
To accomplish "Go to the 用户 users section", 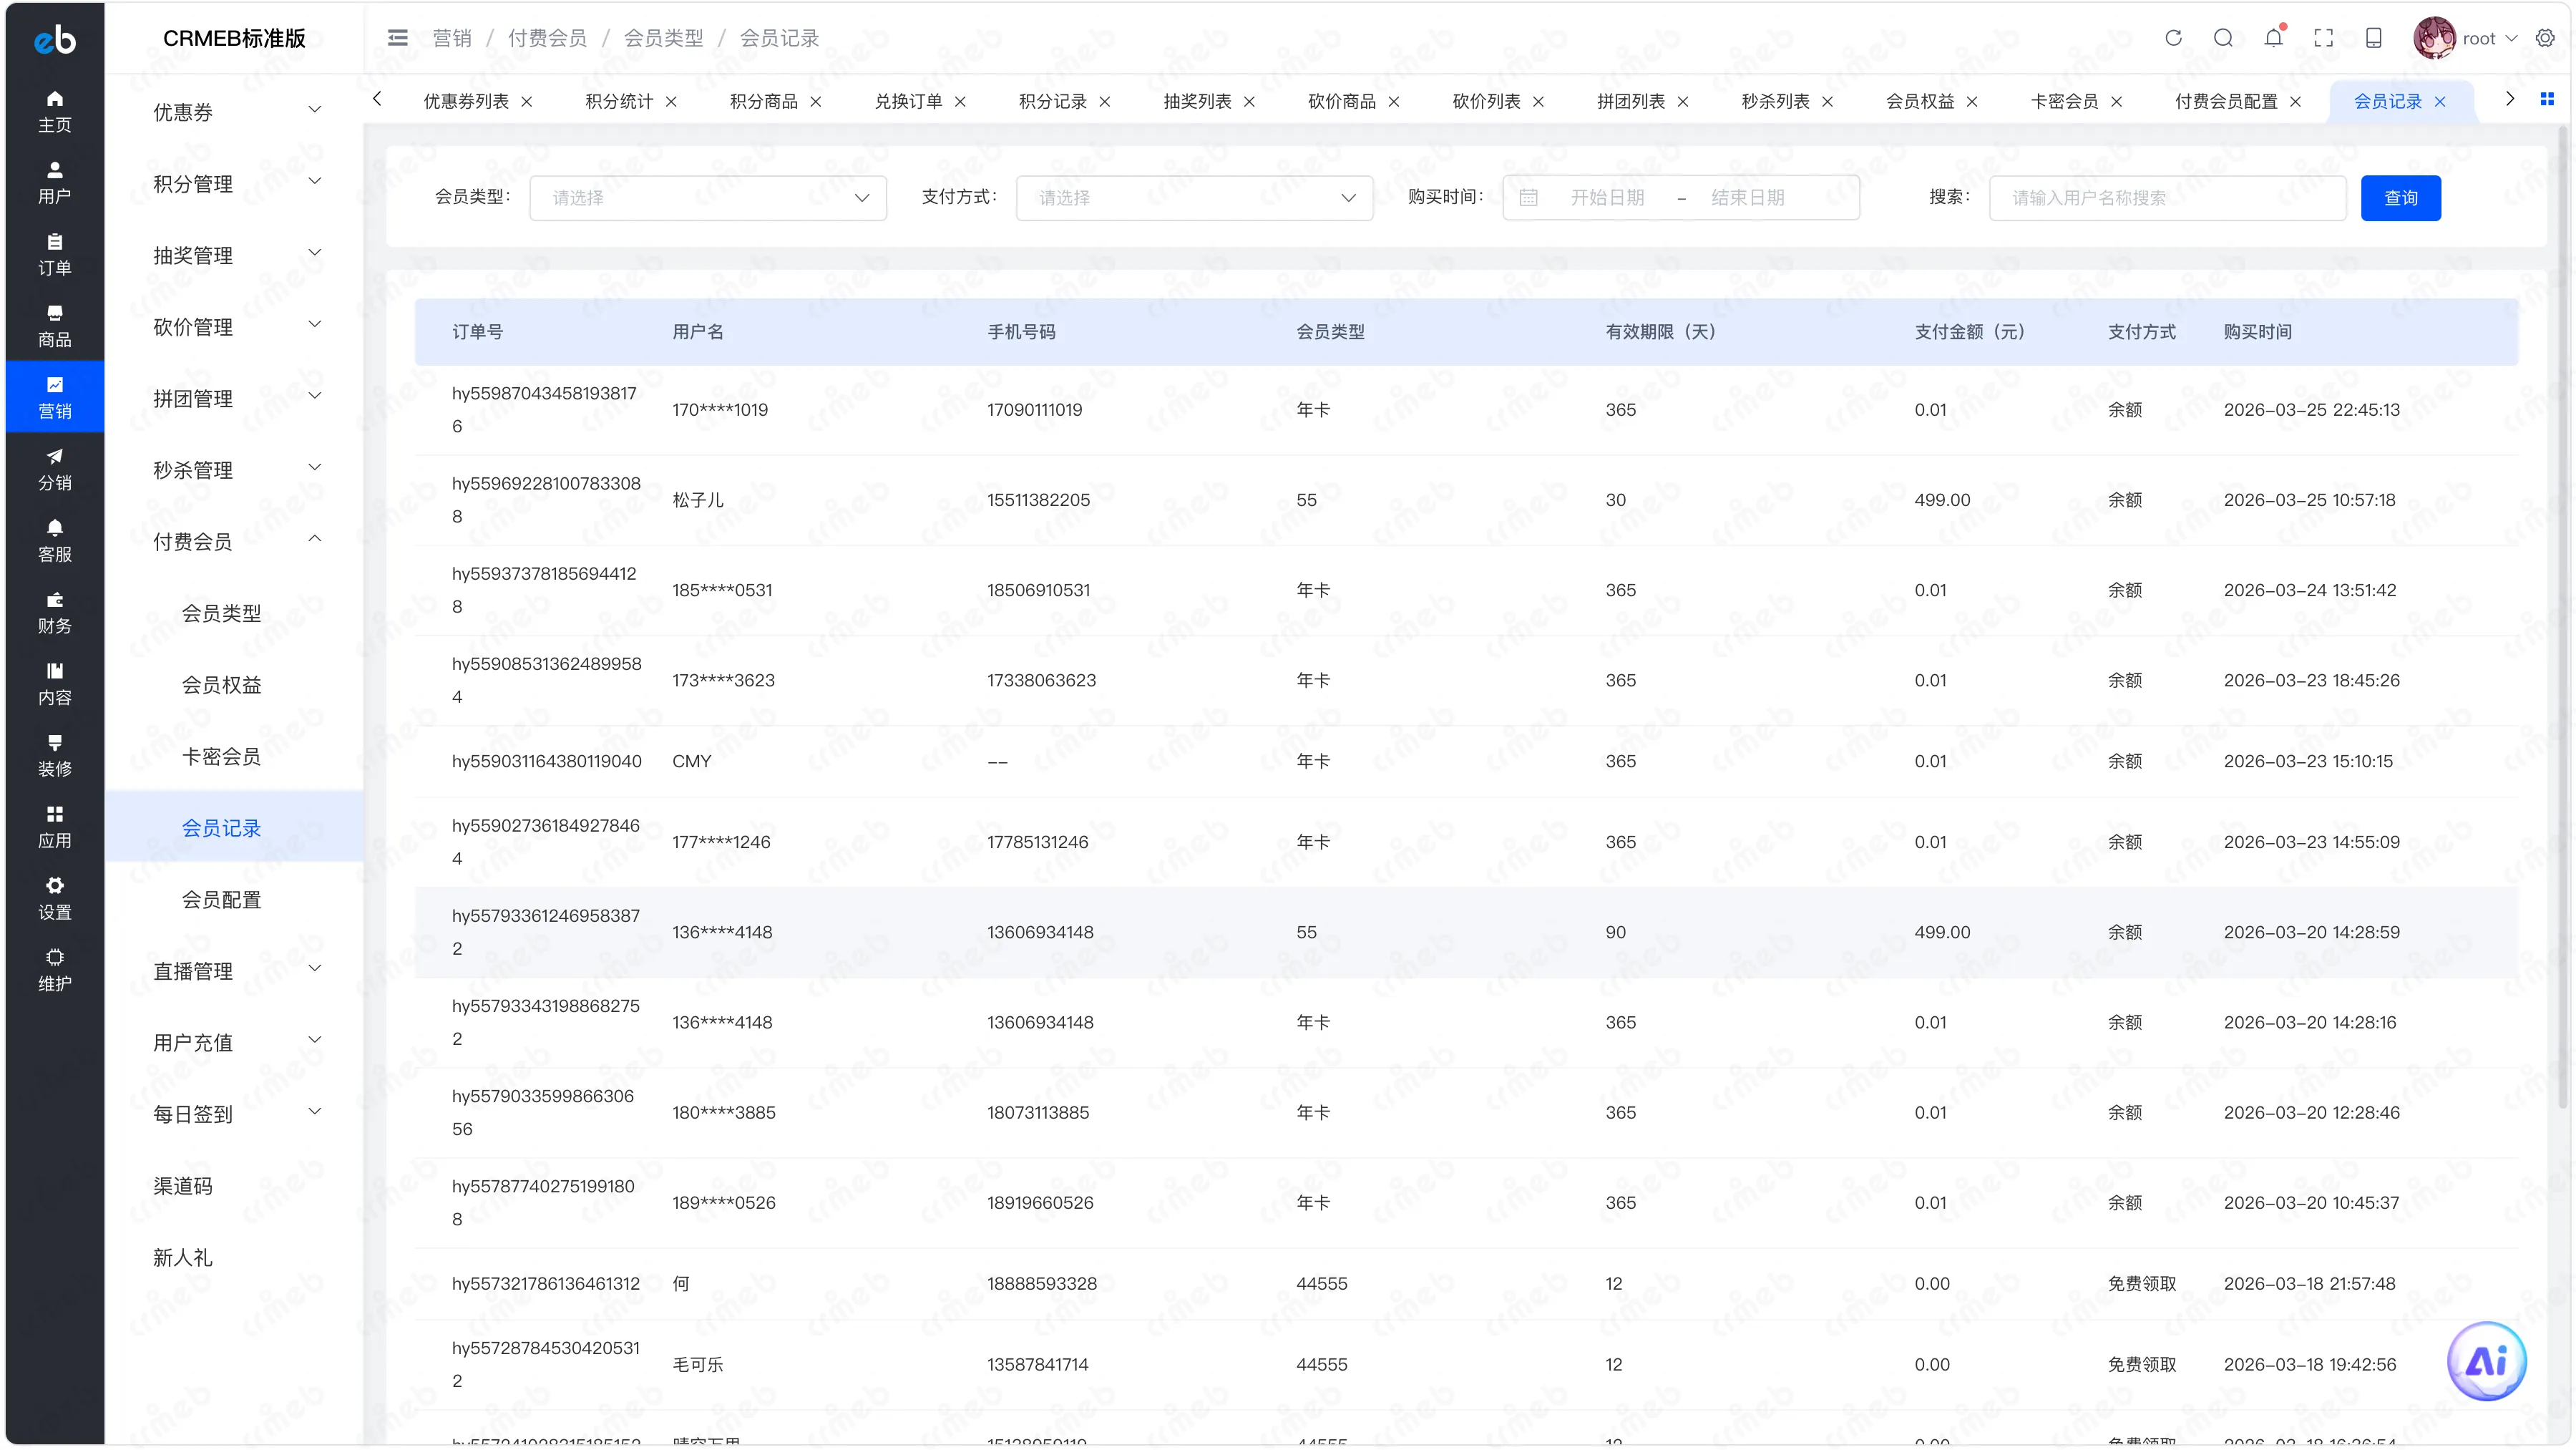I will (x=55, y=183).
